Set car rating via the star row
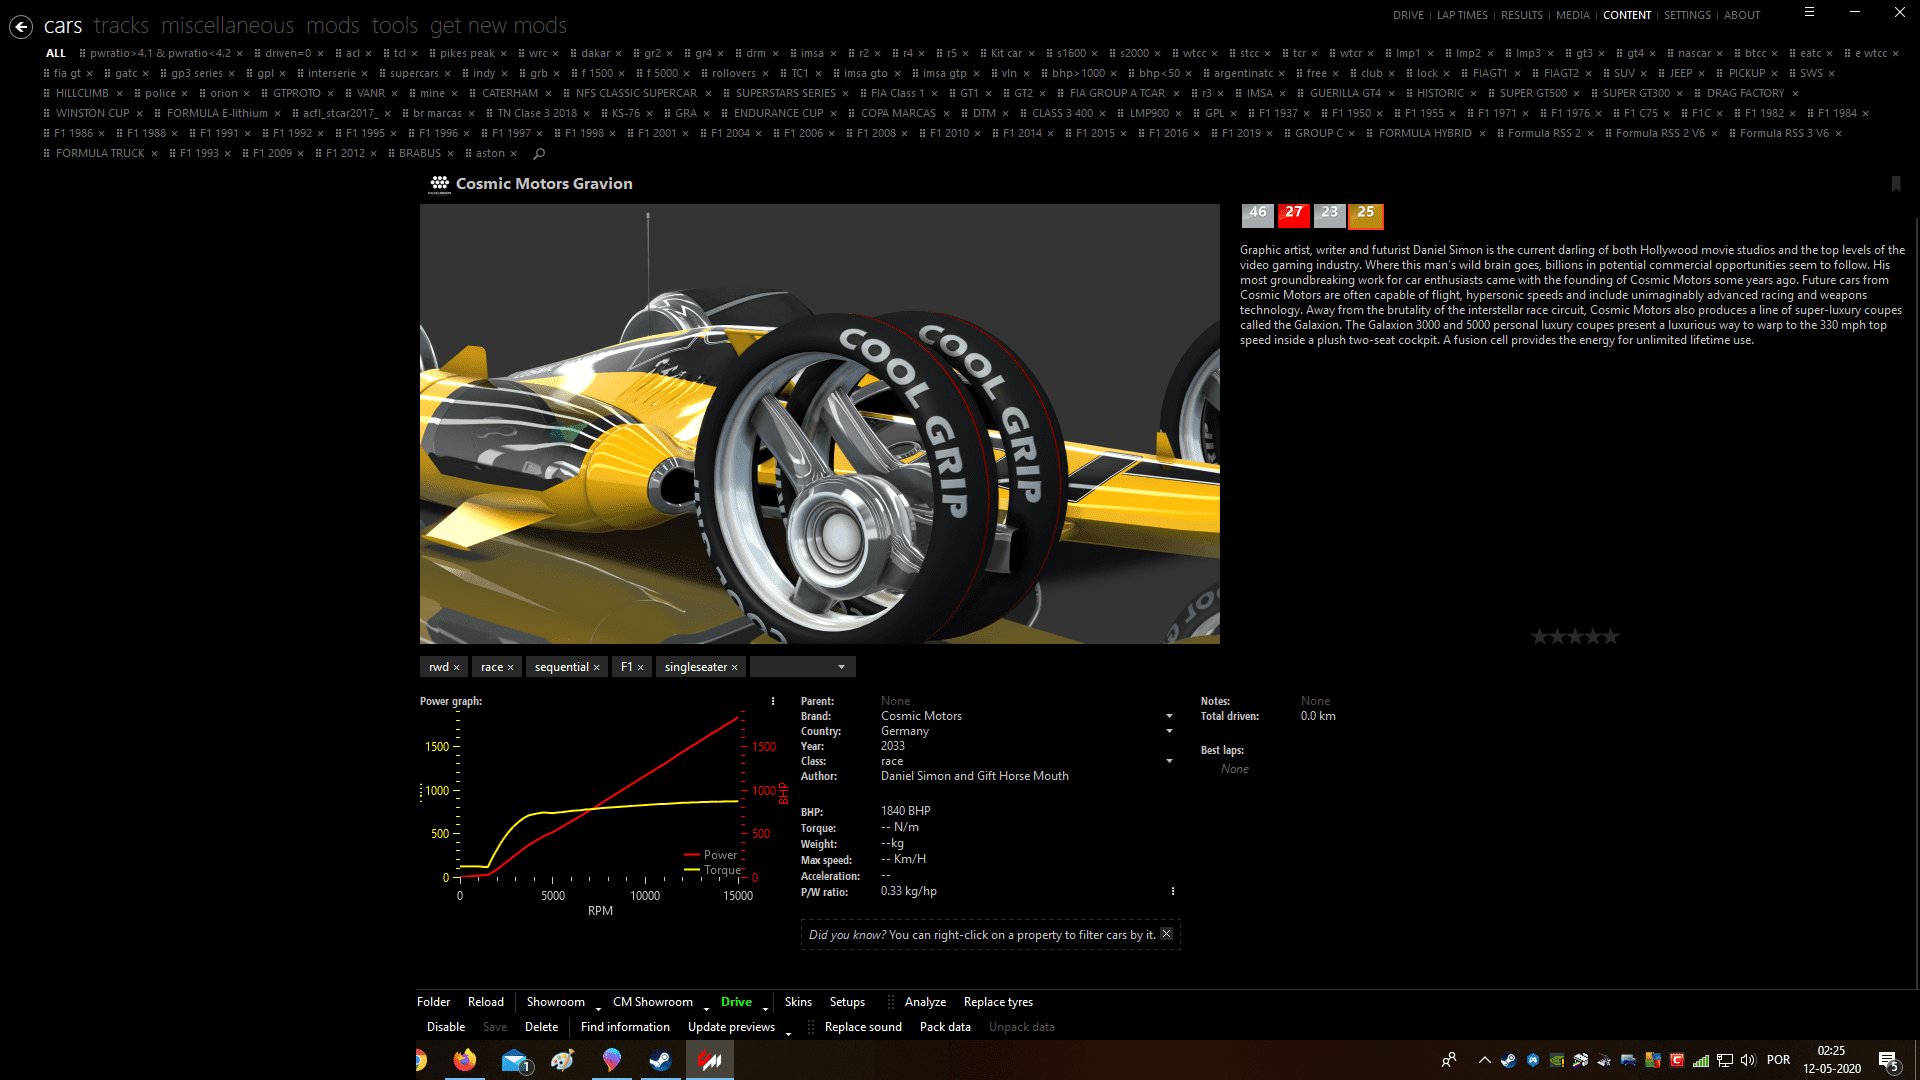Image resolution: width=1920 pixels, height=1080 pixels. coord(1575,637)
